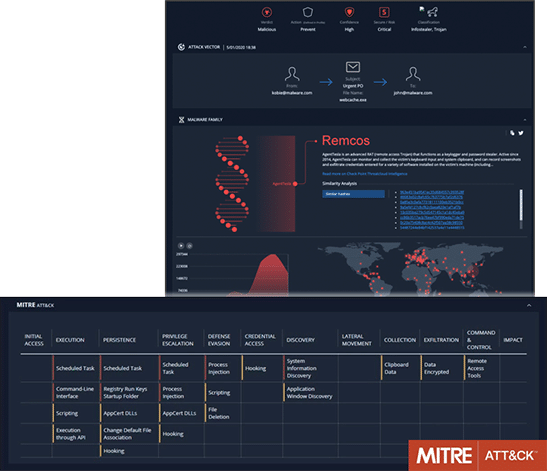This screenshot has width=547, height=471.
Task: Select Command-Line Interface technique
Action: pos(75,392)
